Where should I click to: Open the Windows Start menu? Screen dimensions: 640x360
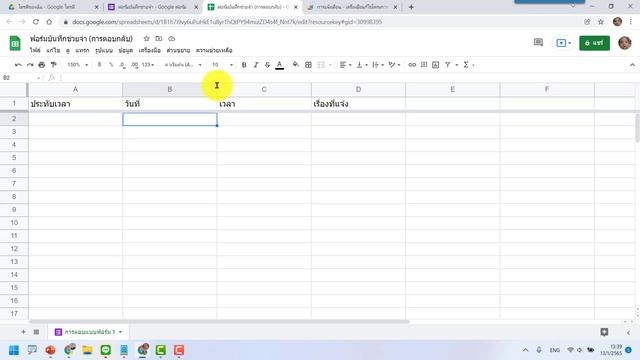click(14, 350)
